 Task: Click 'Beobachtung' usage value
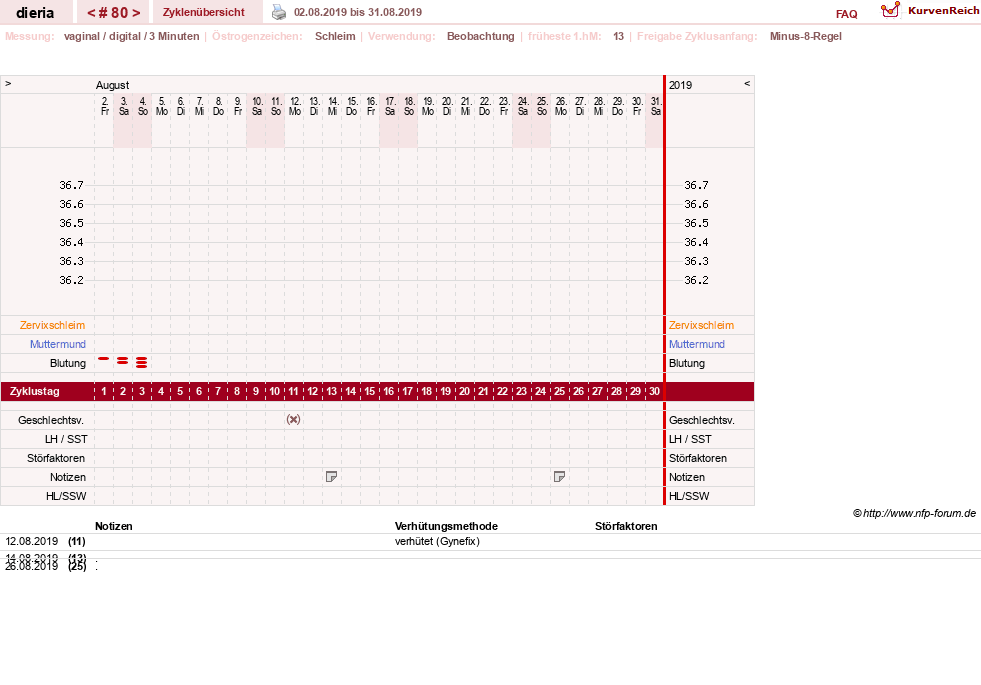[x=480, y=36]
